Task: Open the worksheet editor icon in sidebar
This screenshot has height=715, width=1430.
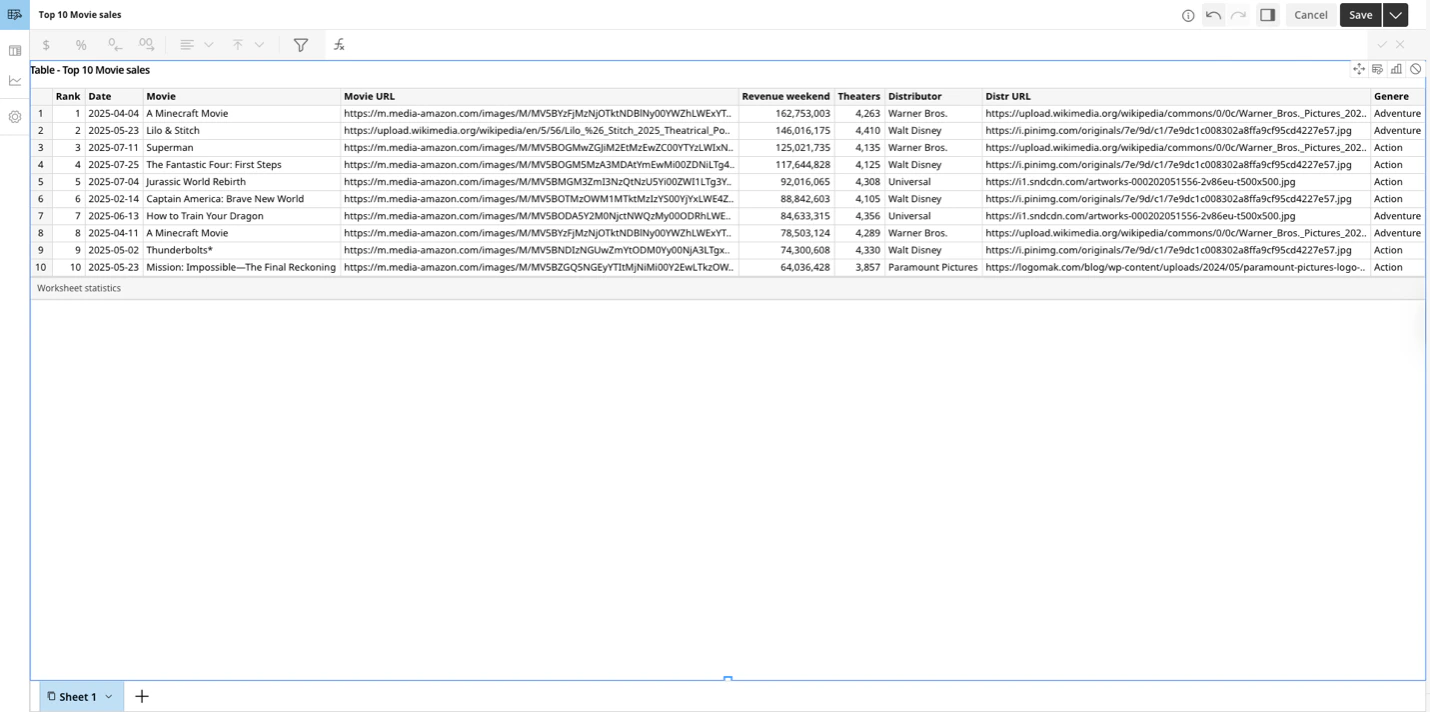Action: pyautogui.click(x=14, y=15)
